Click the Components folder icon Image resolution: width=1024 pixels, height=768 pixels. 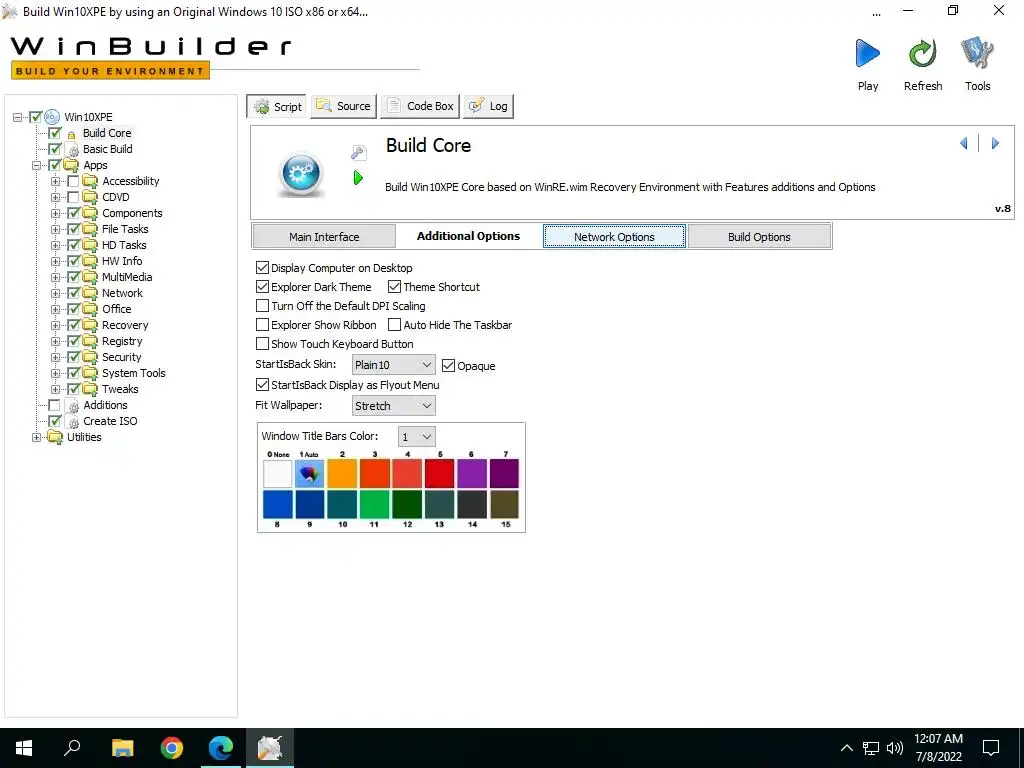pyautogui.click(x=90, y=213)
